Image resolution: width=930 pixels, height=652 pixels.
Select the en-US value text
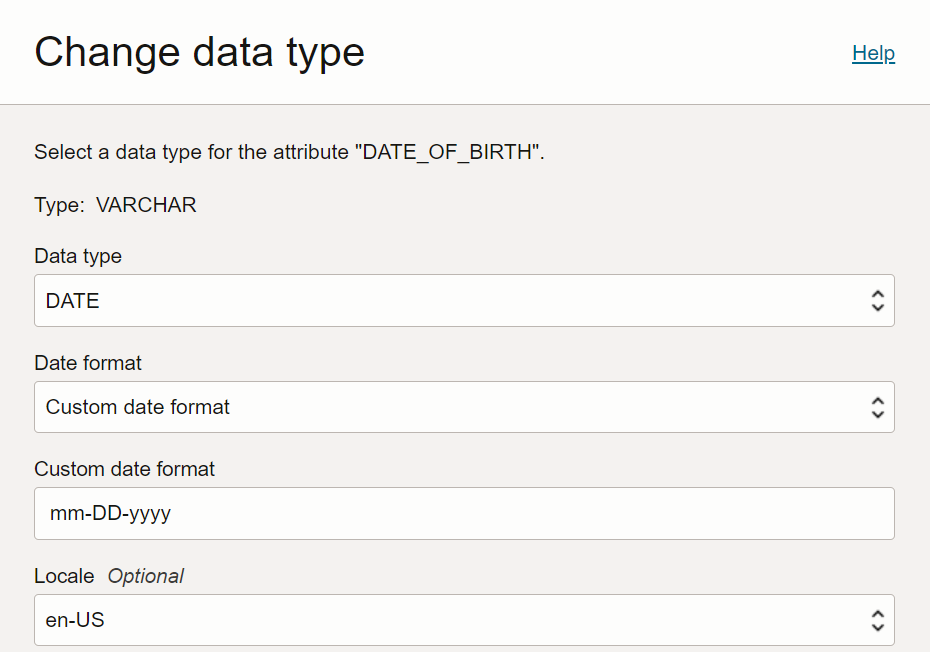(75, 620)
